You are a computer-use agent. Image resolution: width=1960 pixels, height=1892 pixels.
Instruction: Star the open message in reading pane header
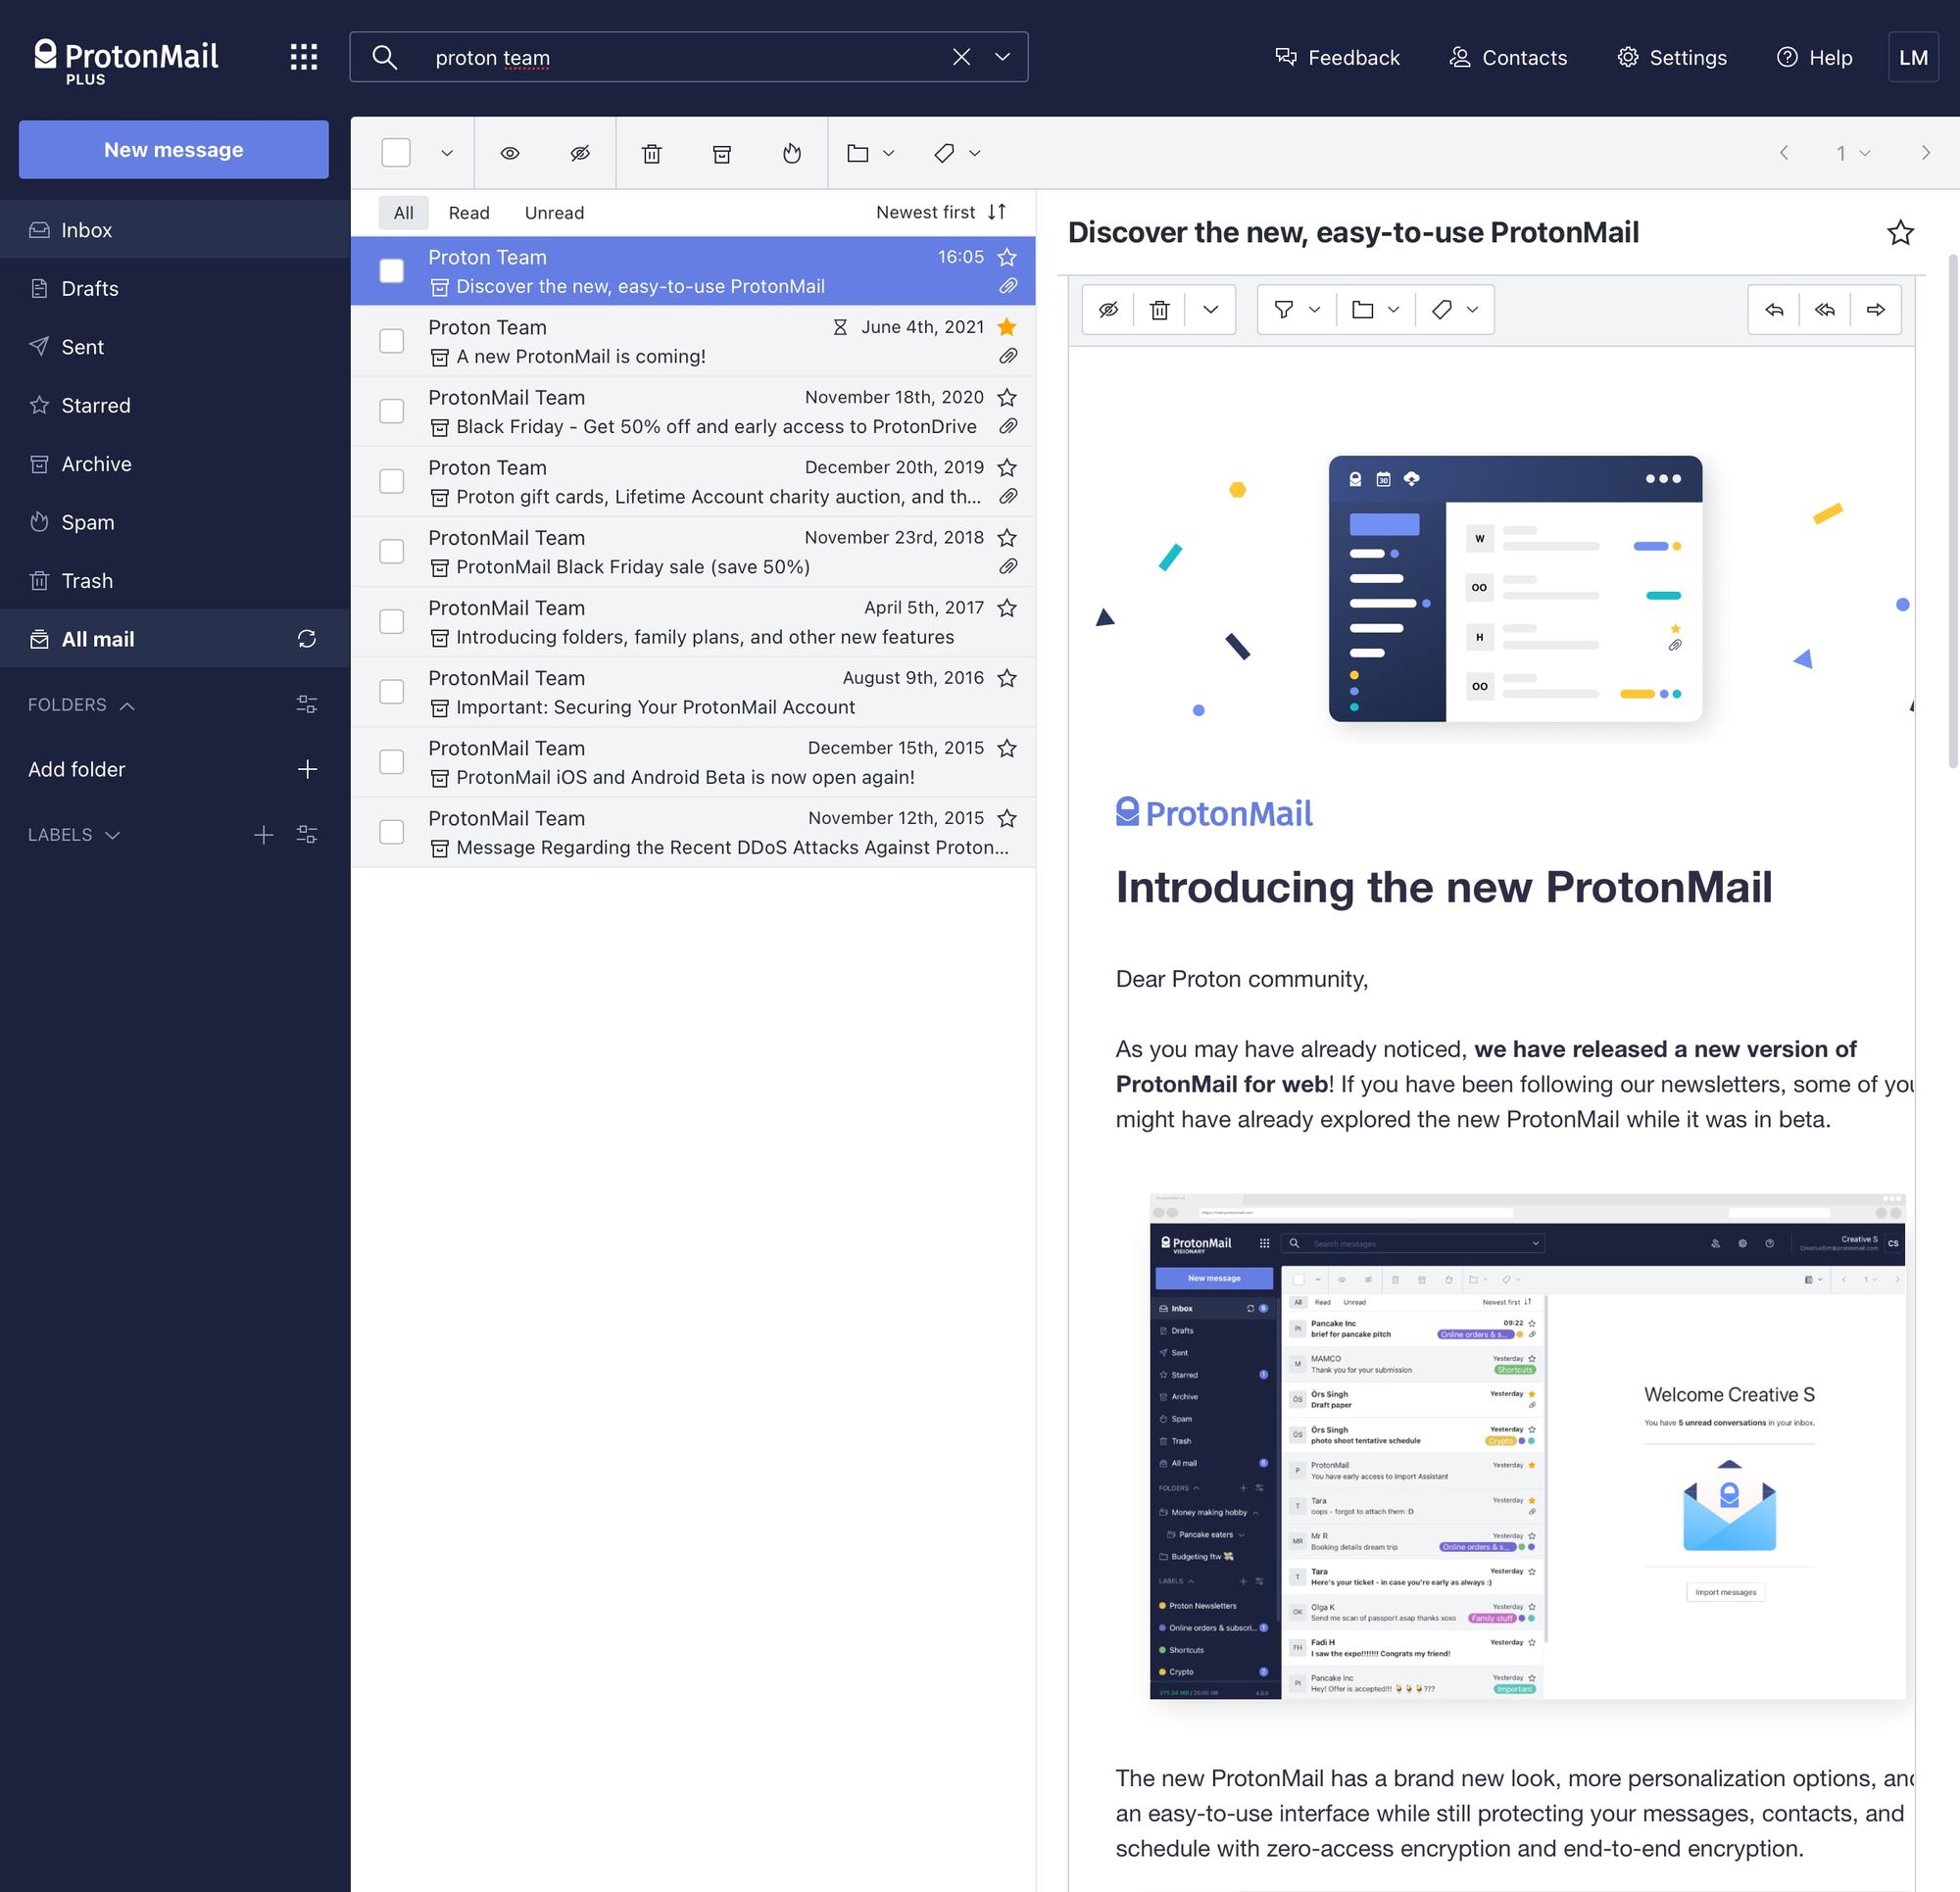[x=1900, y=233]
